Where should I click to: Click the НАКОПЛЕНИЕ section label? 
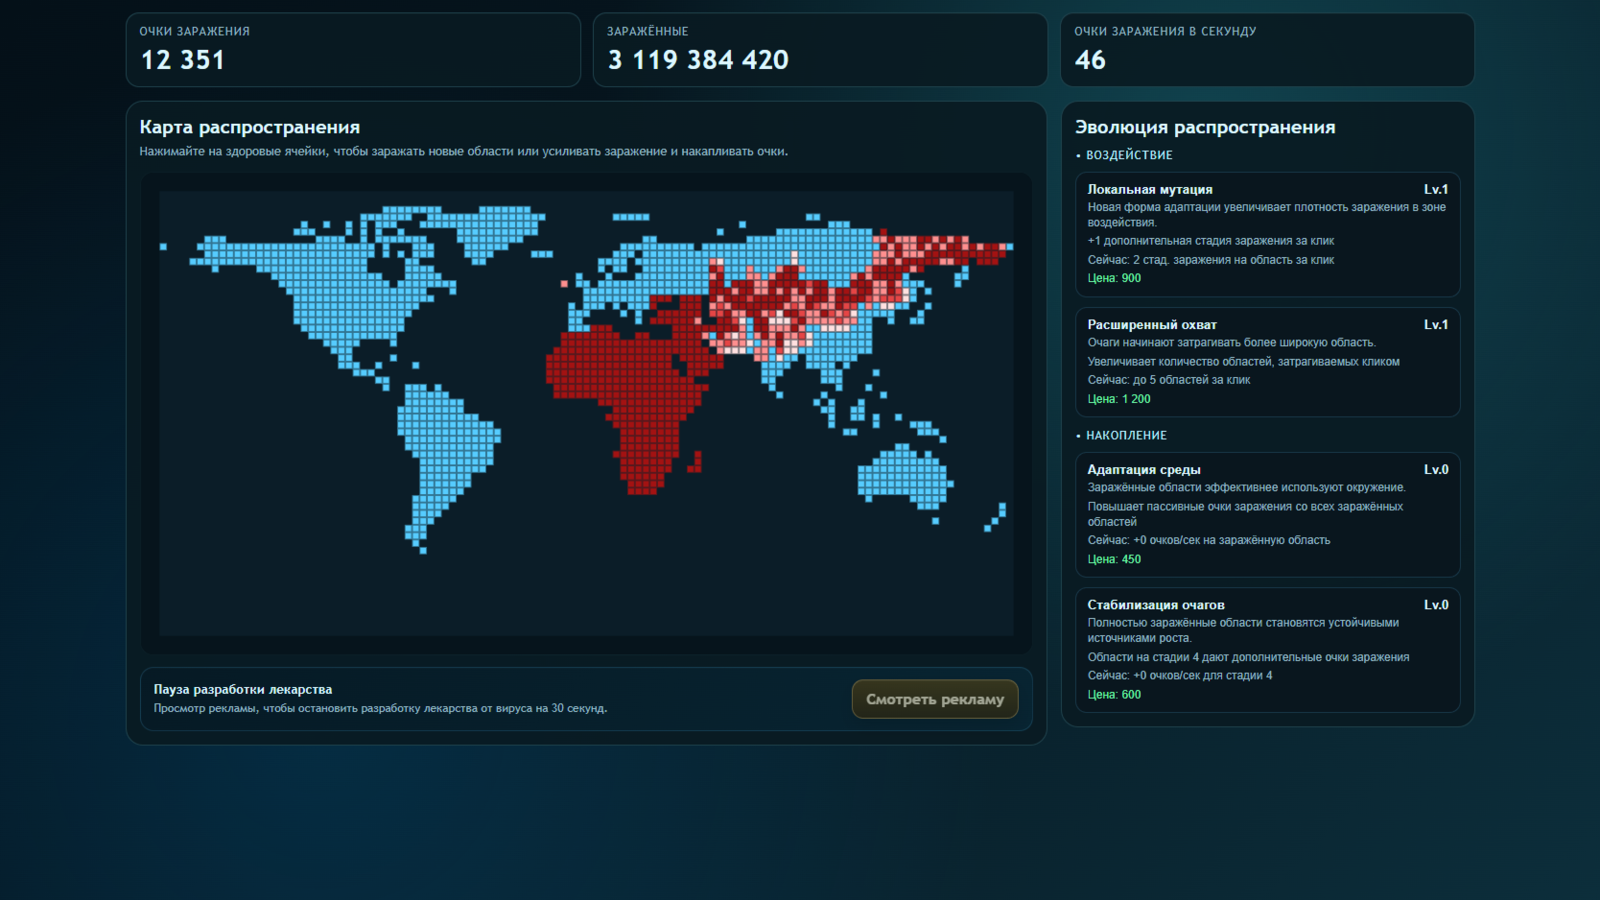pyautogui.click(x=1126, y=435)
